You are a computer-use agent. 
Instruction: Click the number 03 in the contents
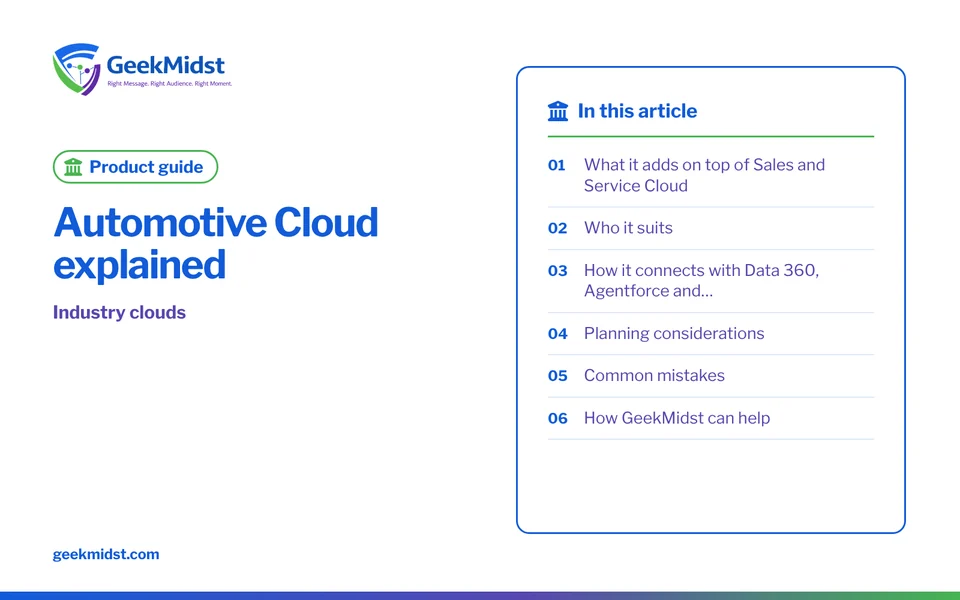point(557,271)
